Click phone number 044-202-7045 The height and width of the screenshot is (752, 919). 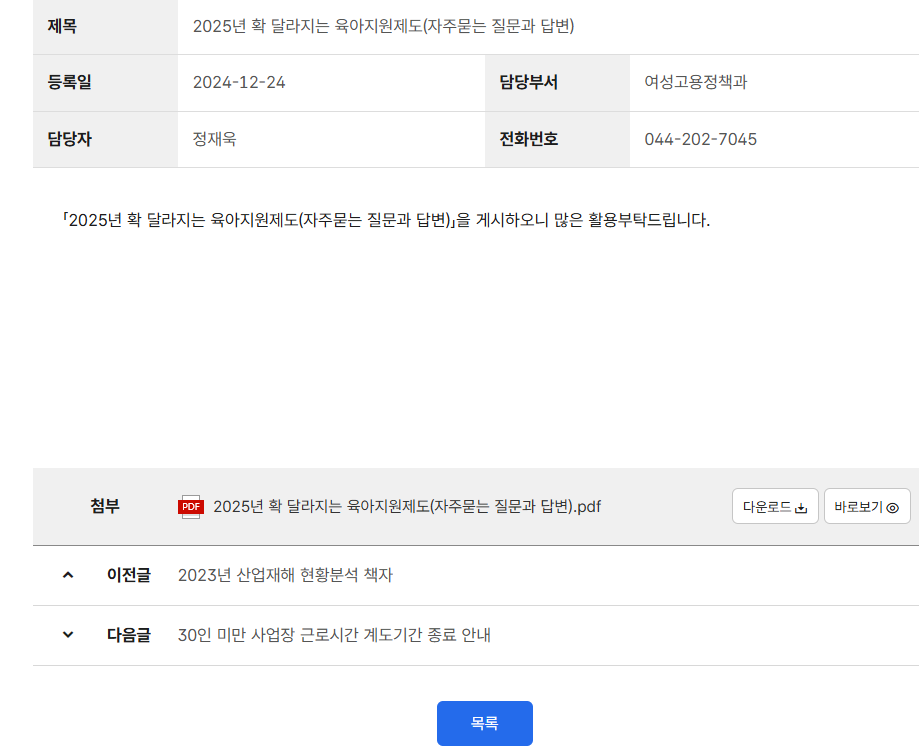pyautogui.click(x=700, y=139)
